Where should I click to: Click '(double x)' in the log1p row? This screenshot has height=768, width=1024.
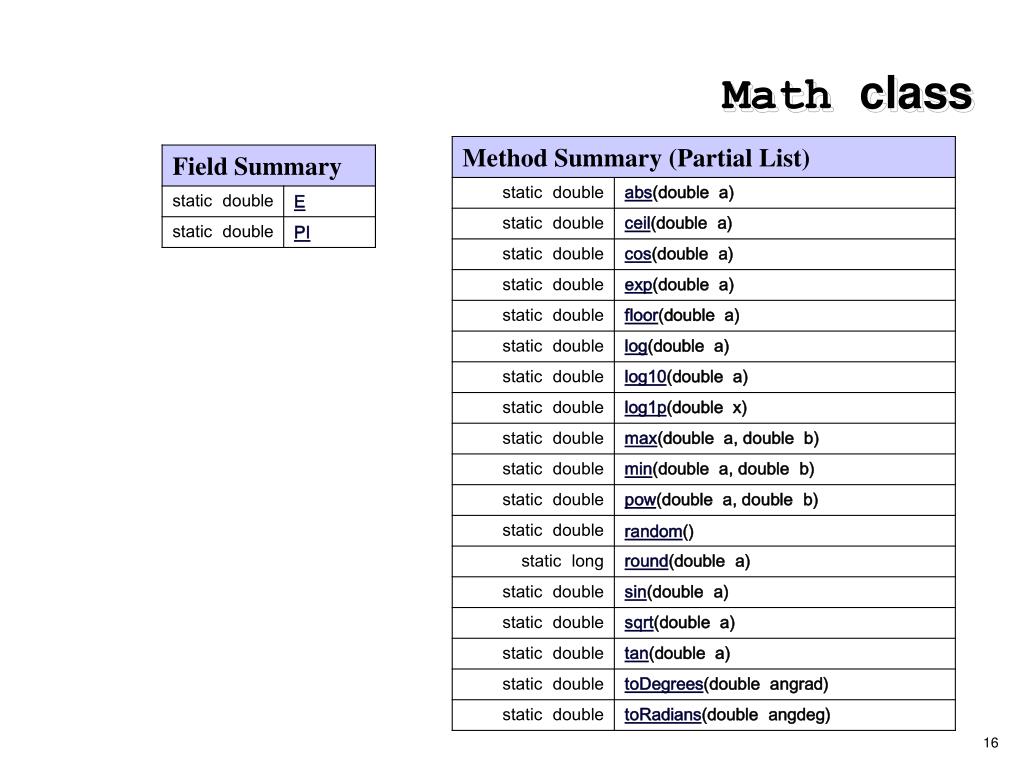[x=707, y=408]
